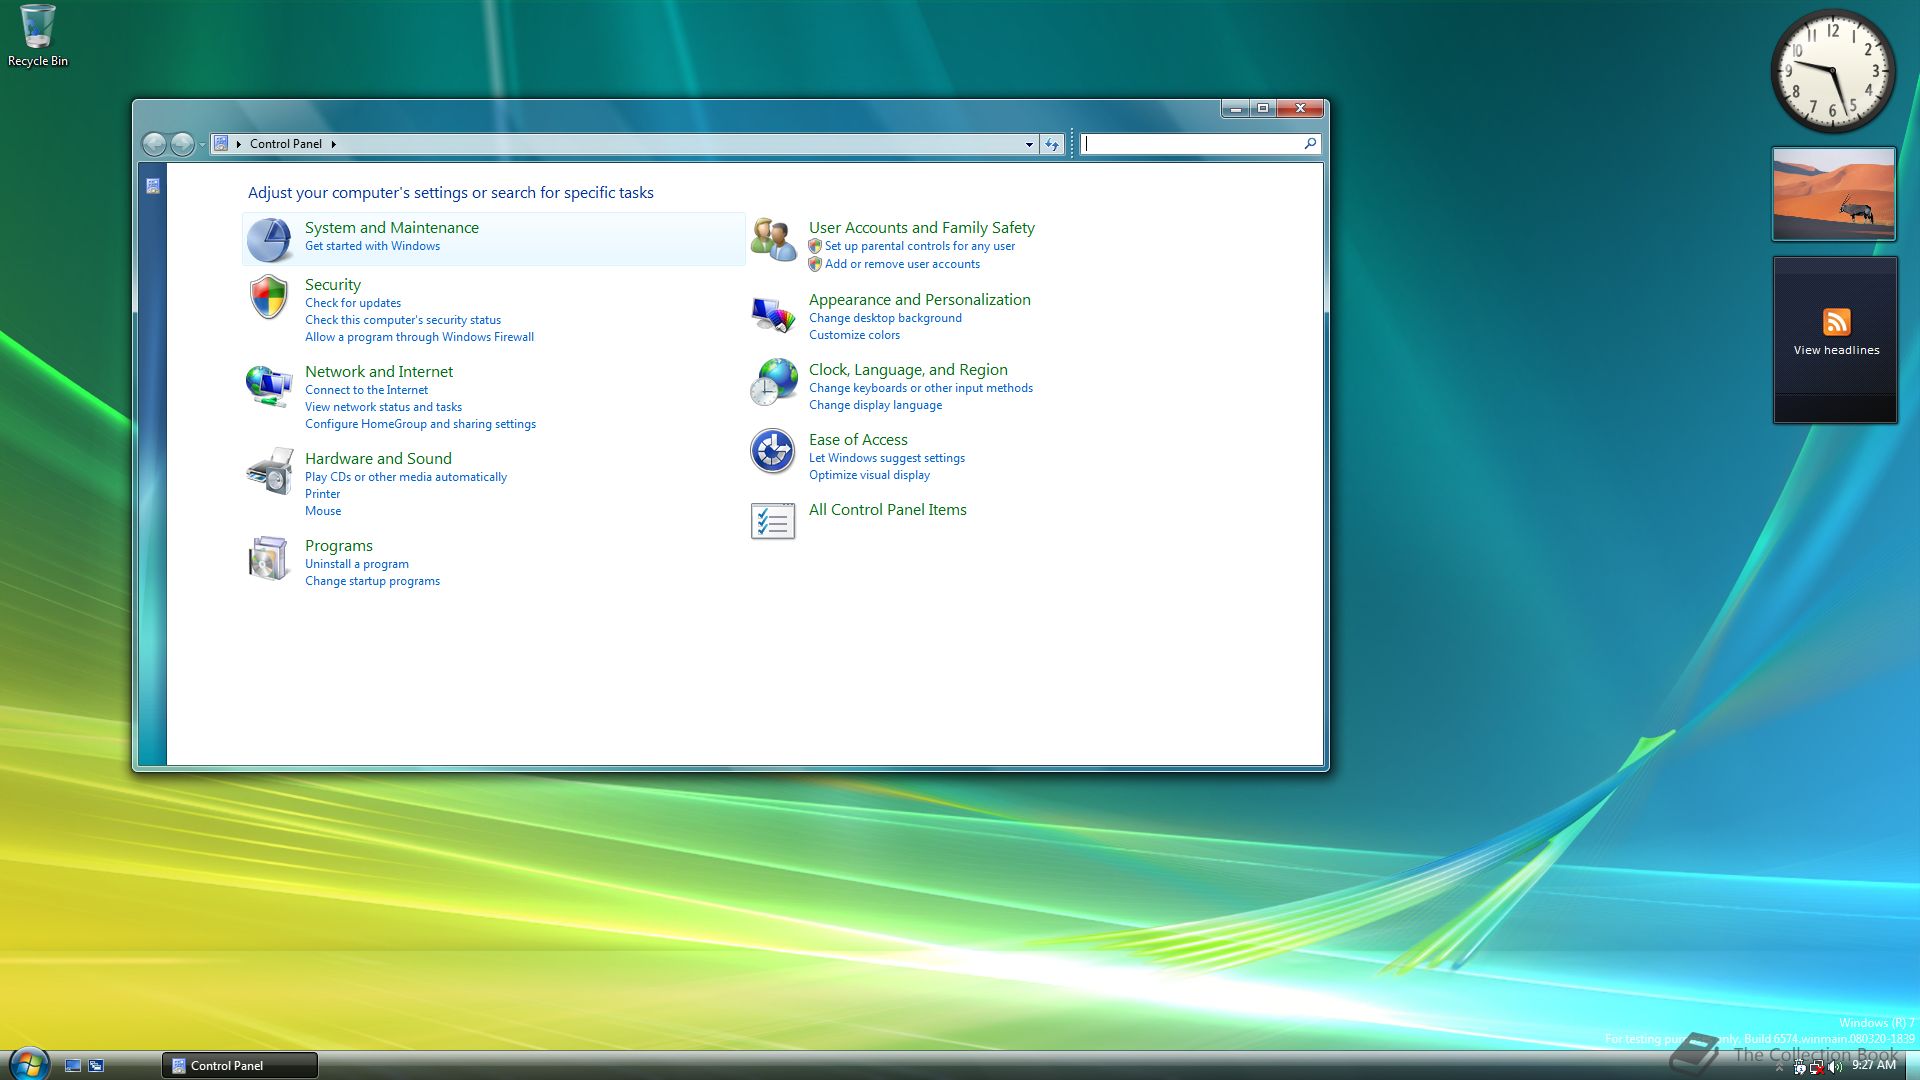Open the address bar history dropdown arrow
This screenshot has height=1080, width=1920.
point(1029,144)
